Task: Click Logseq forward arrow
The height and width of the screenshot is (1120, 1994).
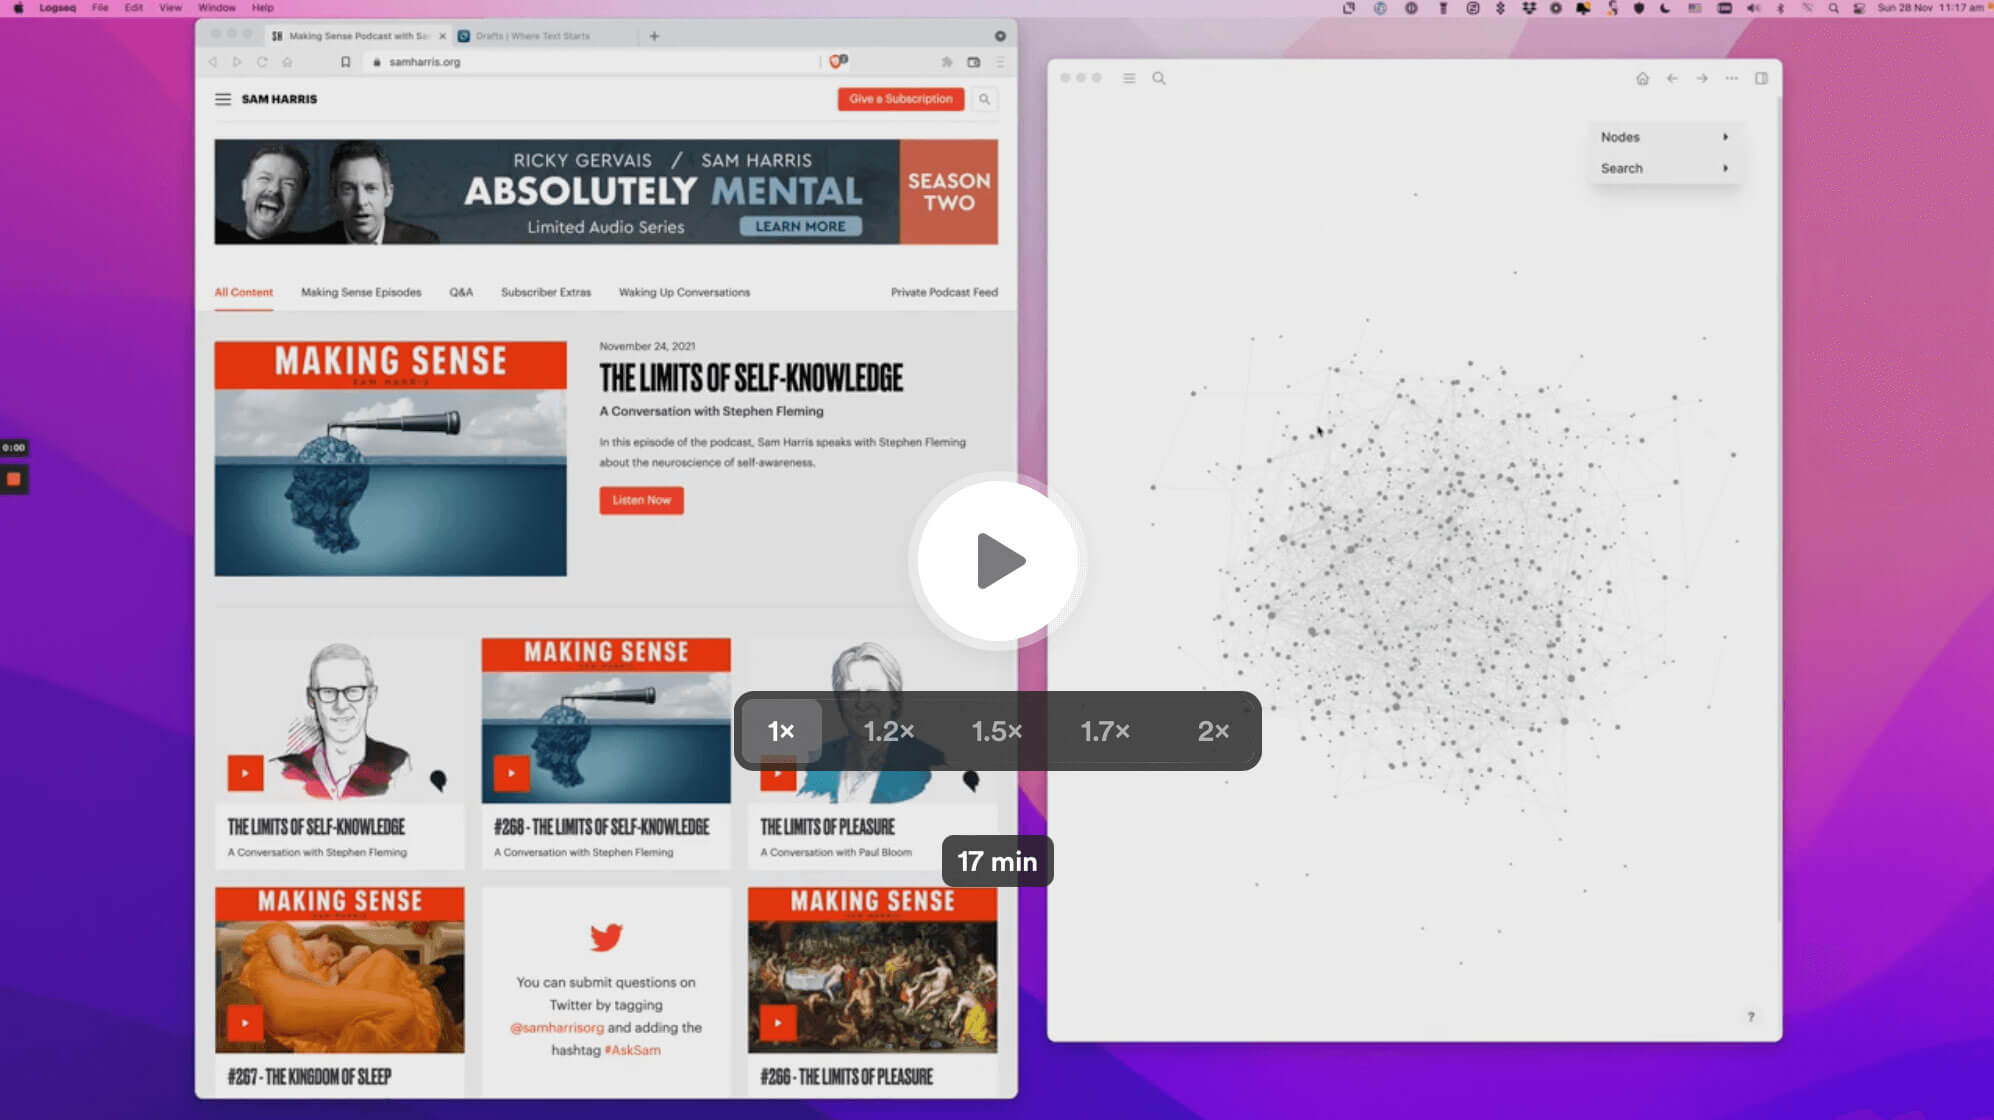Action: [x=1702, y=78]
